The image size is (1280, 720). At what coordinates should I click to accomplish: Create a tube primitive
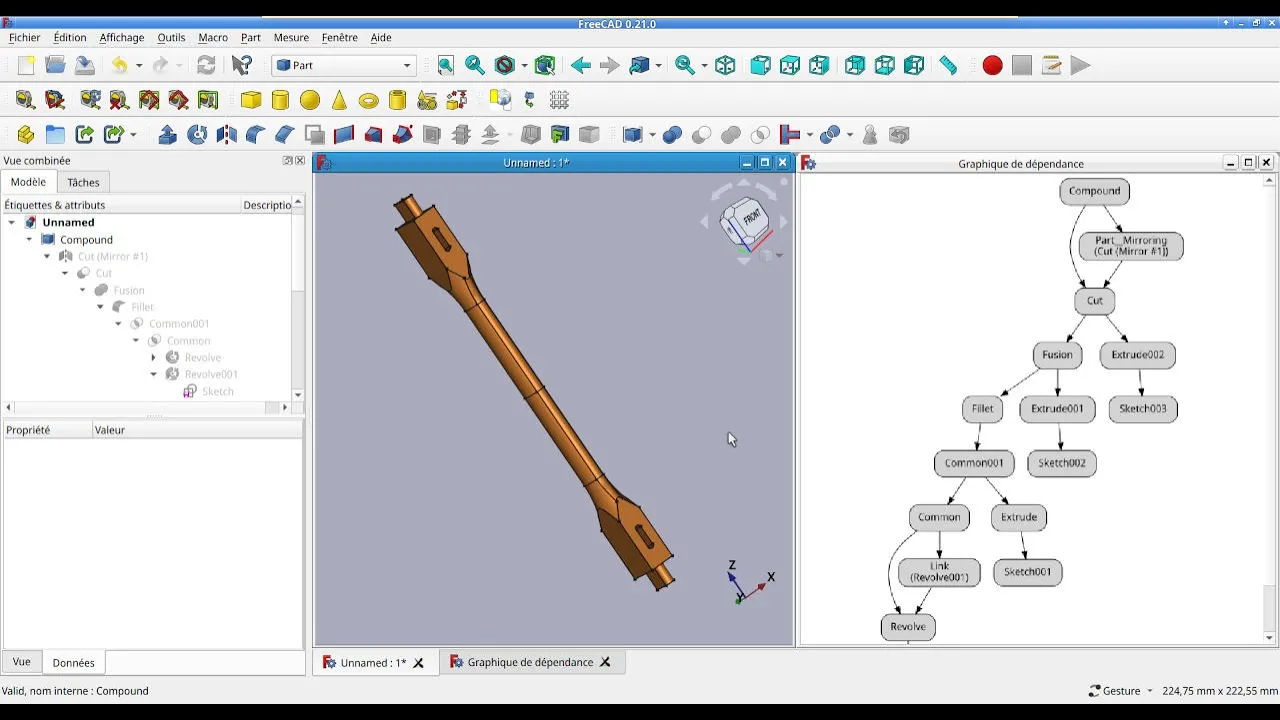click(397, 100)
